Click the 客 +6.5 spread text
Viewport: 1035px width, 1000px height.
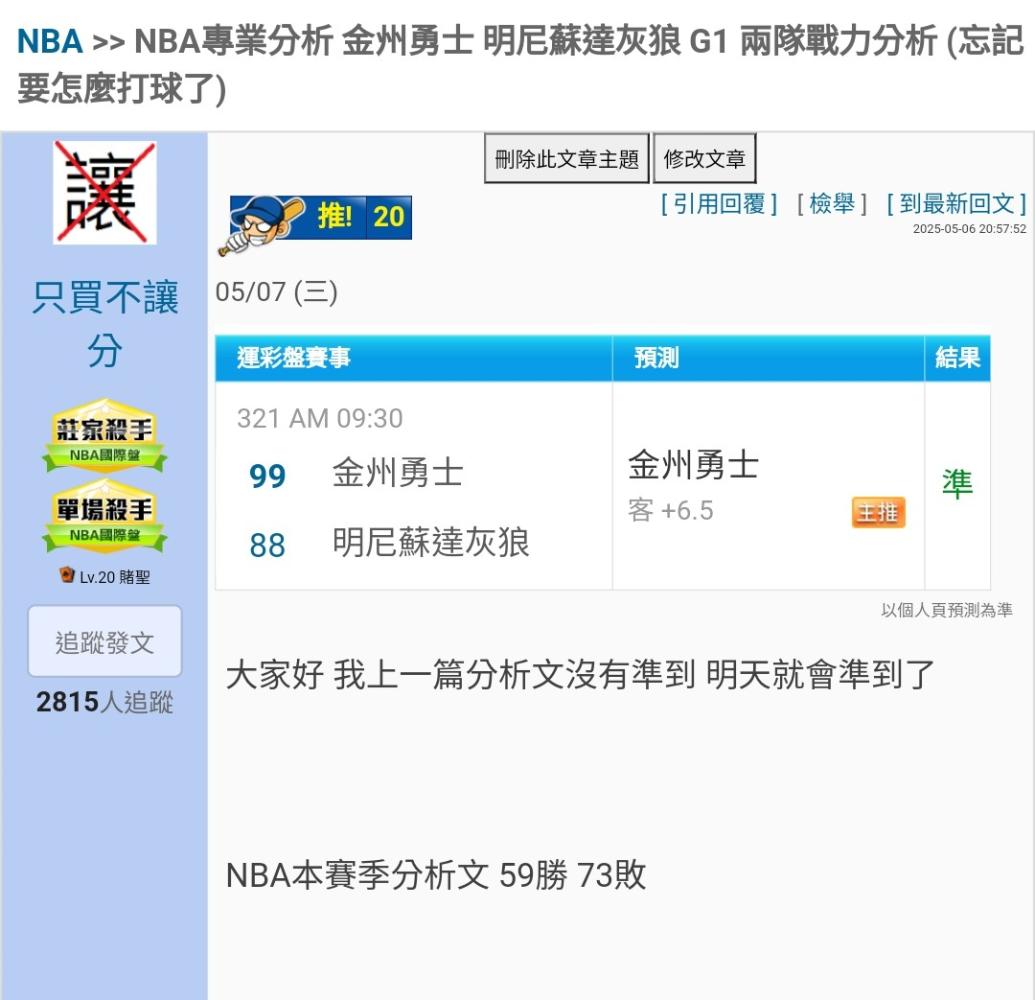(671, 510)
